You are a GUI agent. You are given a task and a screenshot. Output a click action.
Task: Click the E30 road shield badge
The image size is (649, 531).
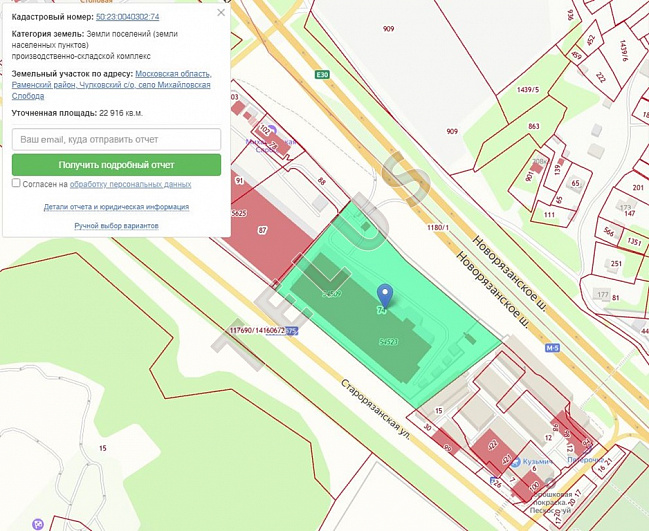(322, 74)
